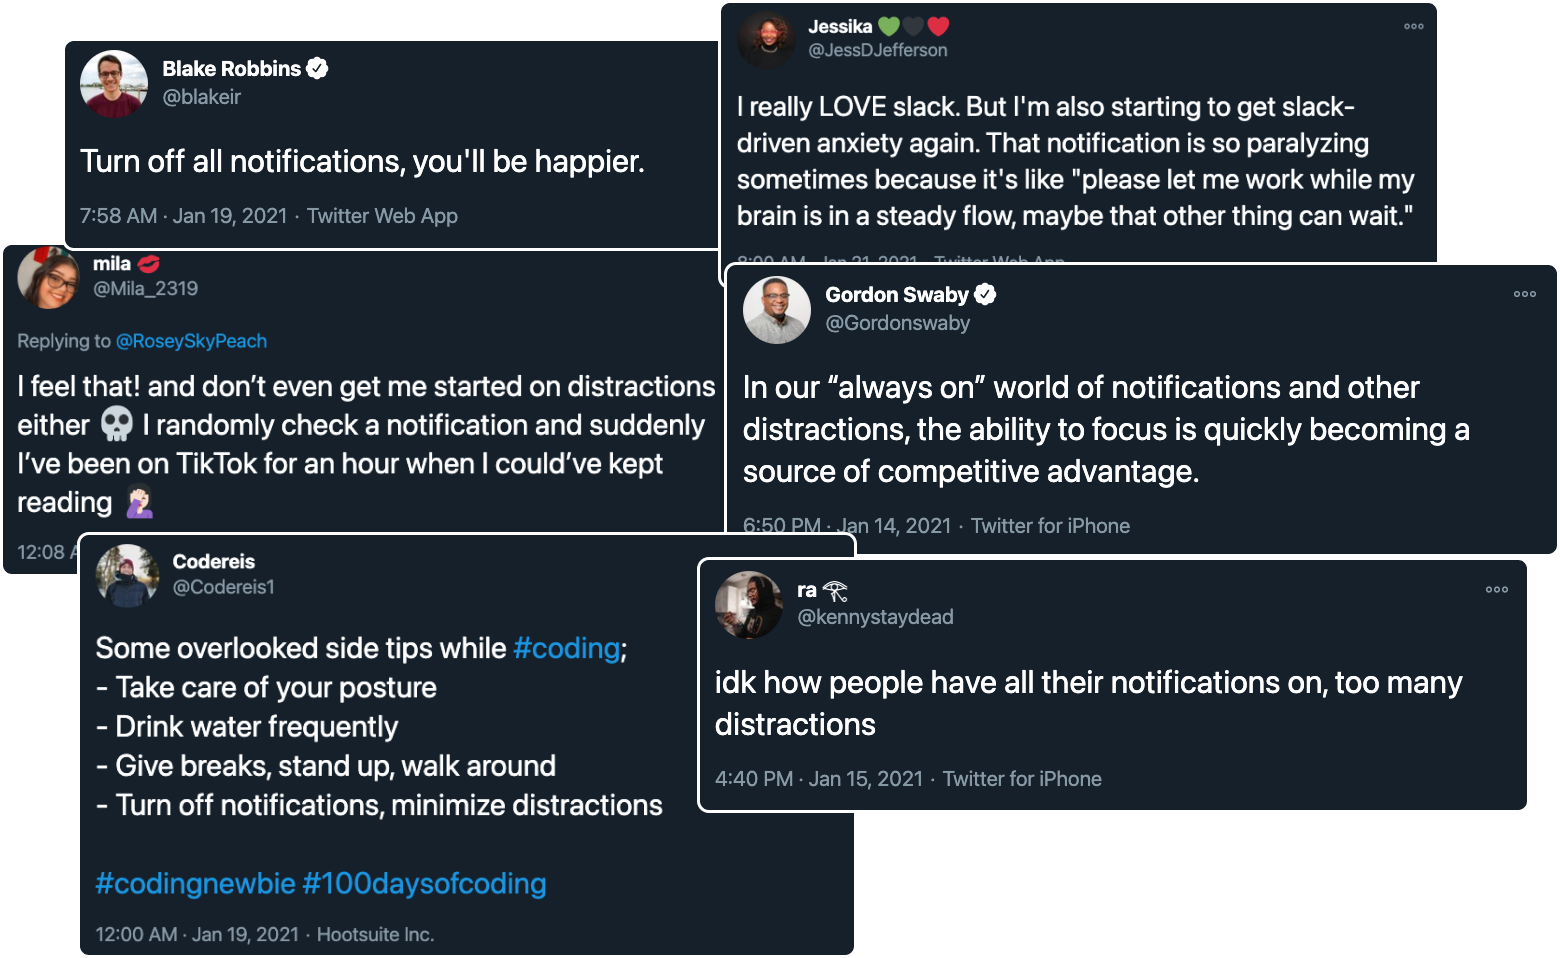Open Codereis profile picture
Image resolution: width=1560 pixels, height=958 pixels.
pos(128,575)
